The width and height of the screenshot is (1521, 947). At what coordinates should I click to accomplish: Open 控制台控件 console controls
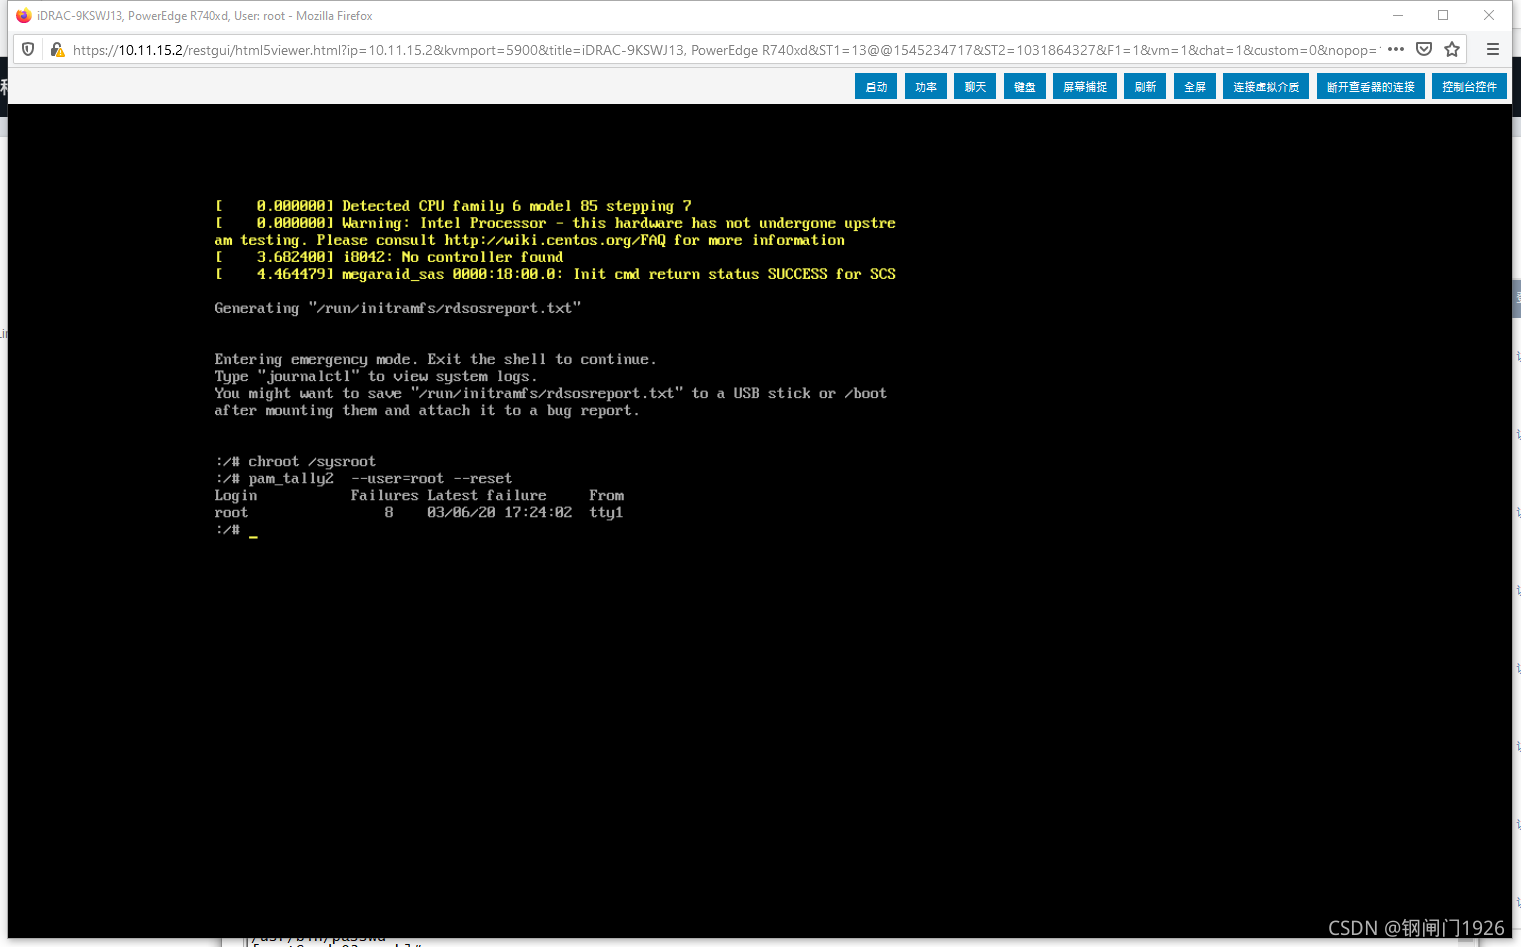[1470, 87]
